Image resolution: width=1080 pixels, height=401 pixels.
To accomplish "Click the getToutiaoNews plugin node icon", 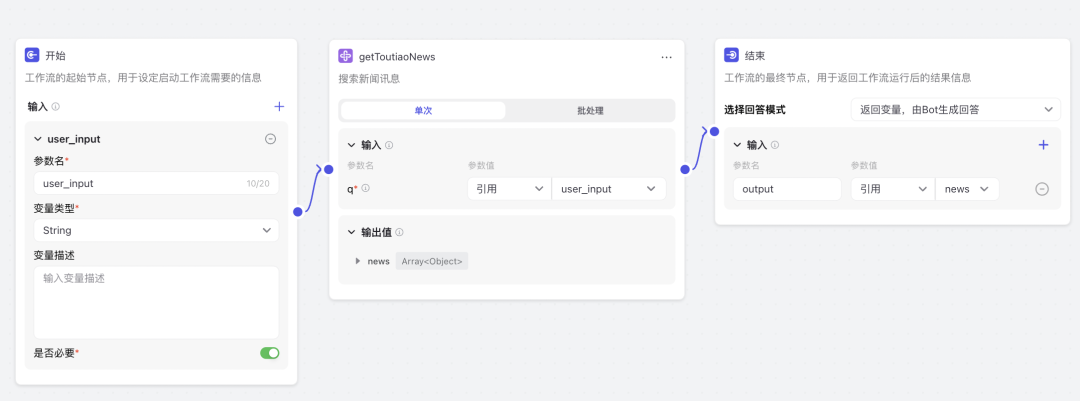I will pyautogui.click(x=346, y=56).
